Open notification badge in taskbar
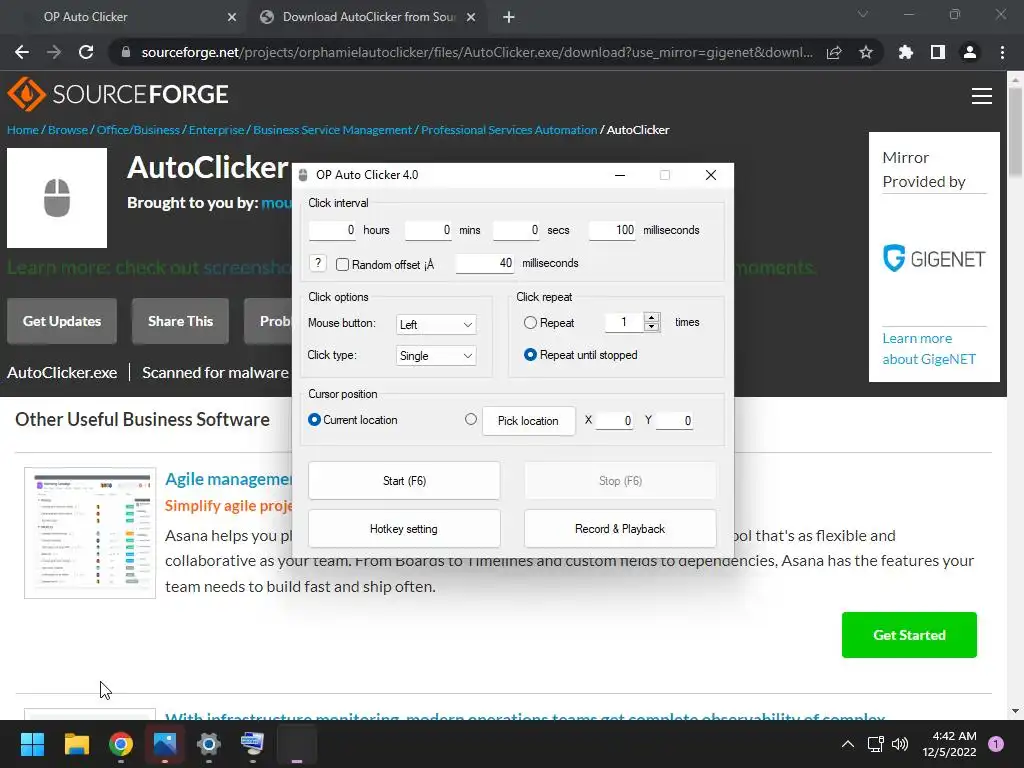This screenshot has height=768, width=1024. [996, 743]
